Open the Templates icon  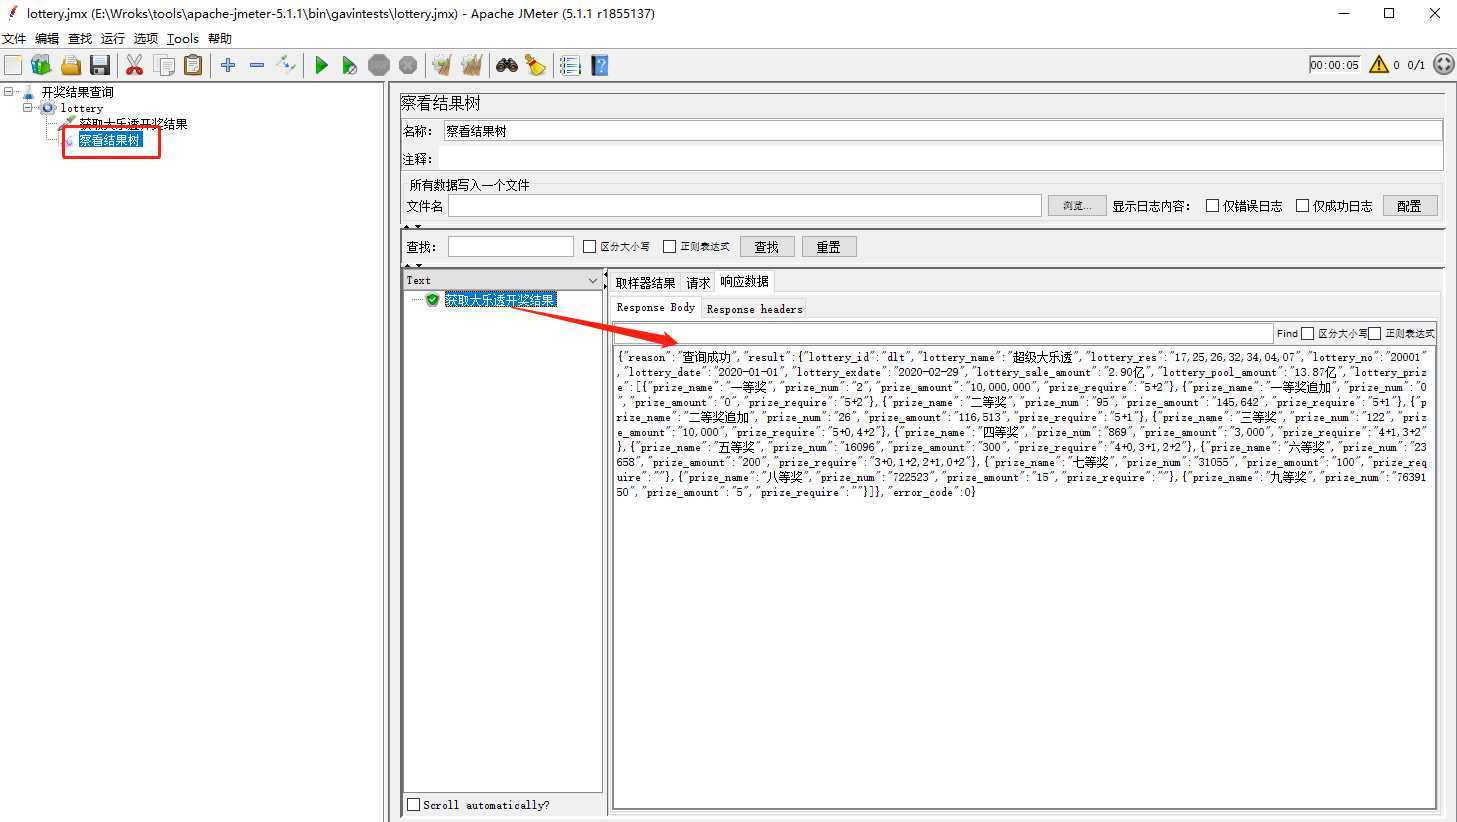(41, 65)
